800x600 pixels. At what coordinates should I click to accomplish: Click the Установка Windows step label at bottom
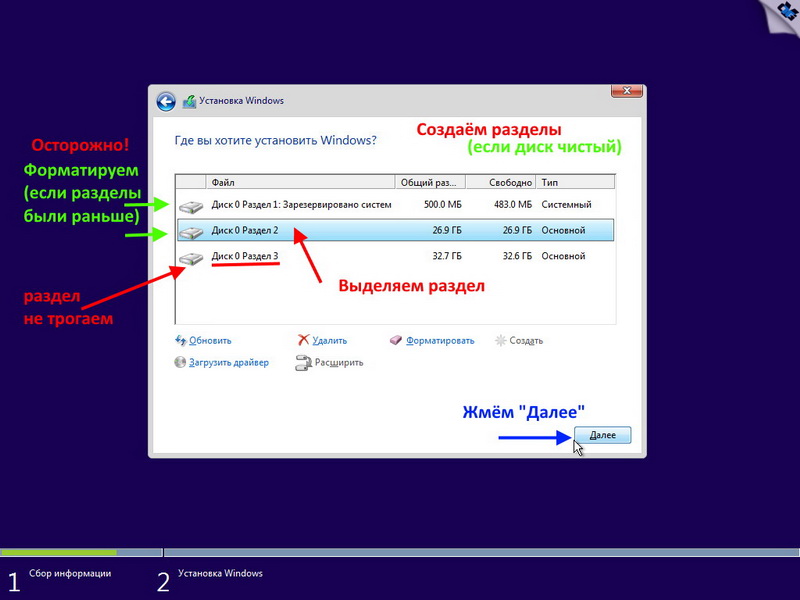pyautogui.click(x=220, y=573)
